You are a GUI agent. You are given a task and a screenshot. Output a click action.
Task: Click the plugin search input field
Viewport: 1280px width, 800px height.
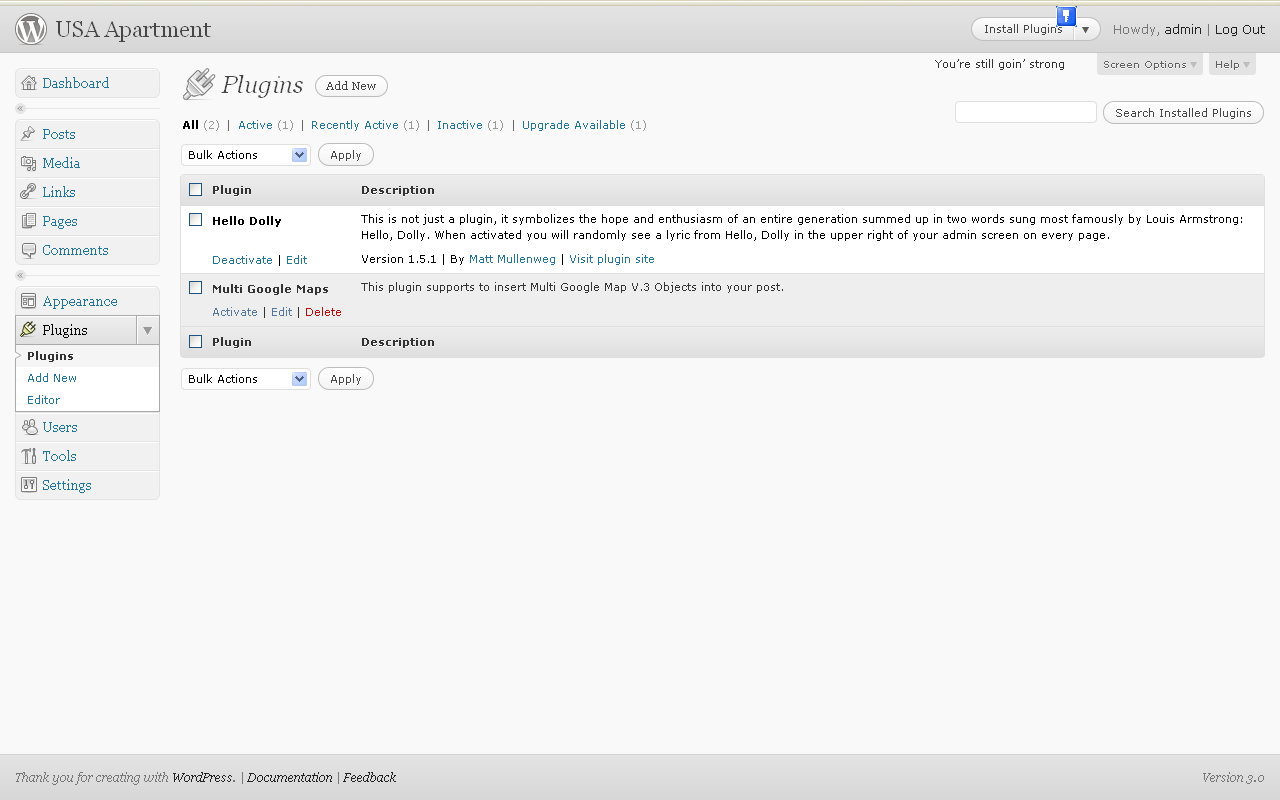pos(1026,112)
